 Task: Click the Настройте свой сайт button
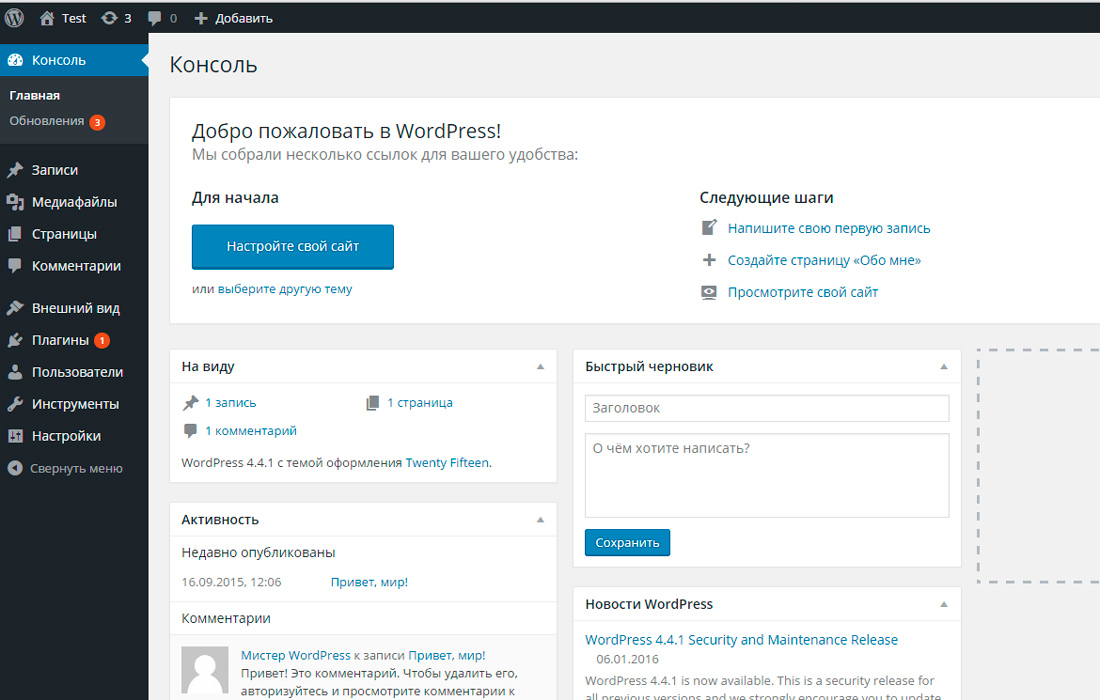[293, 247]
